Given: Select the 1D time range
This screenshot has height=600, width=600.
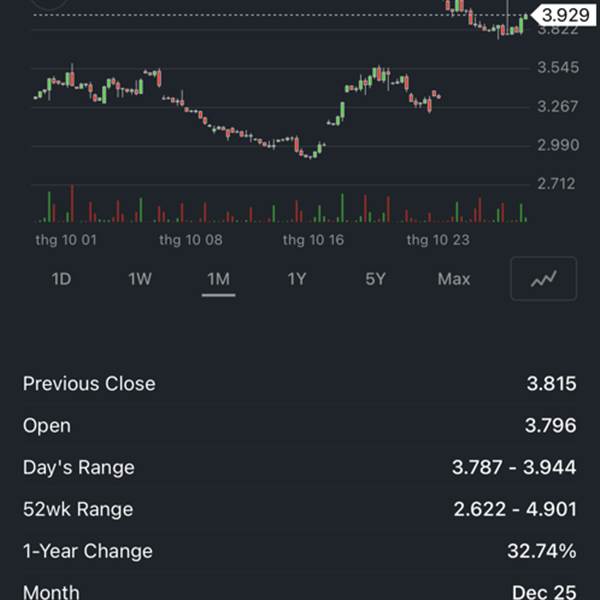Looking at the screenshot, I should (x=61, y=279).
